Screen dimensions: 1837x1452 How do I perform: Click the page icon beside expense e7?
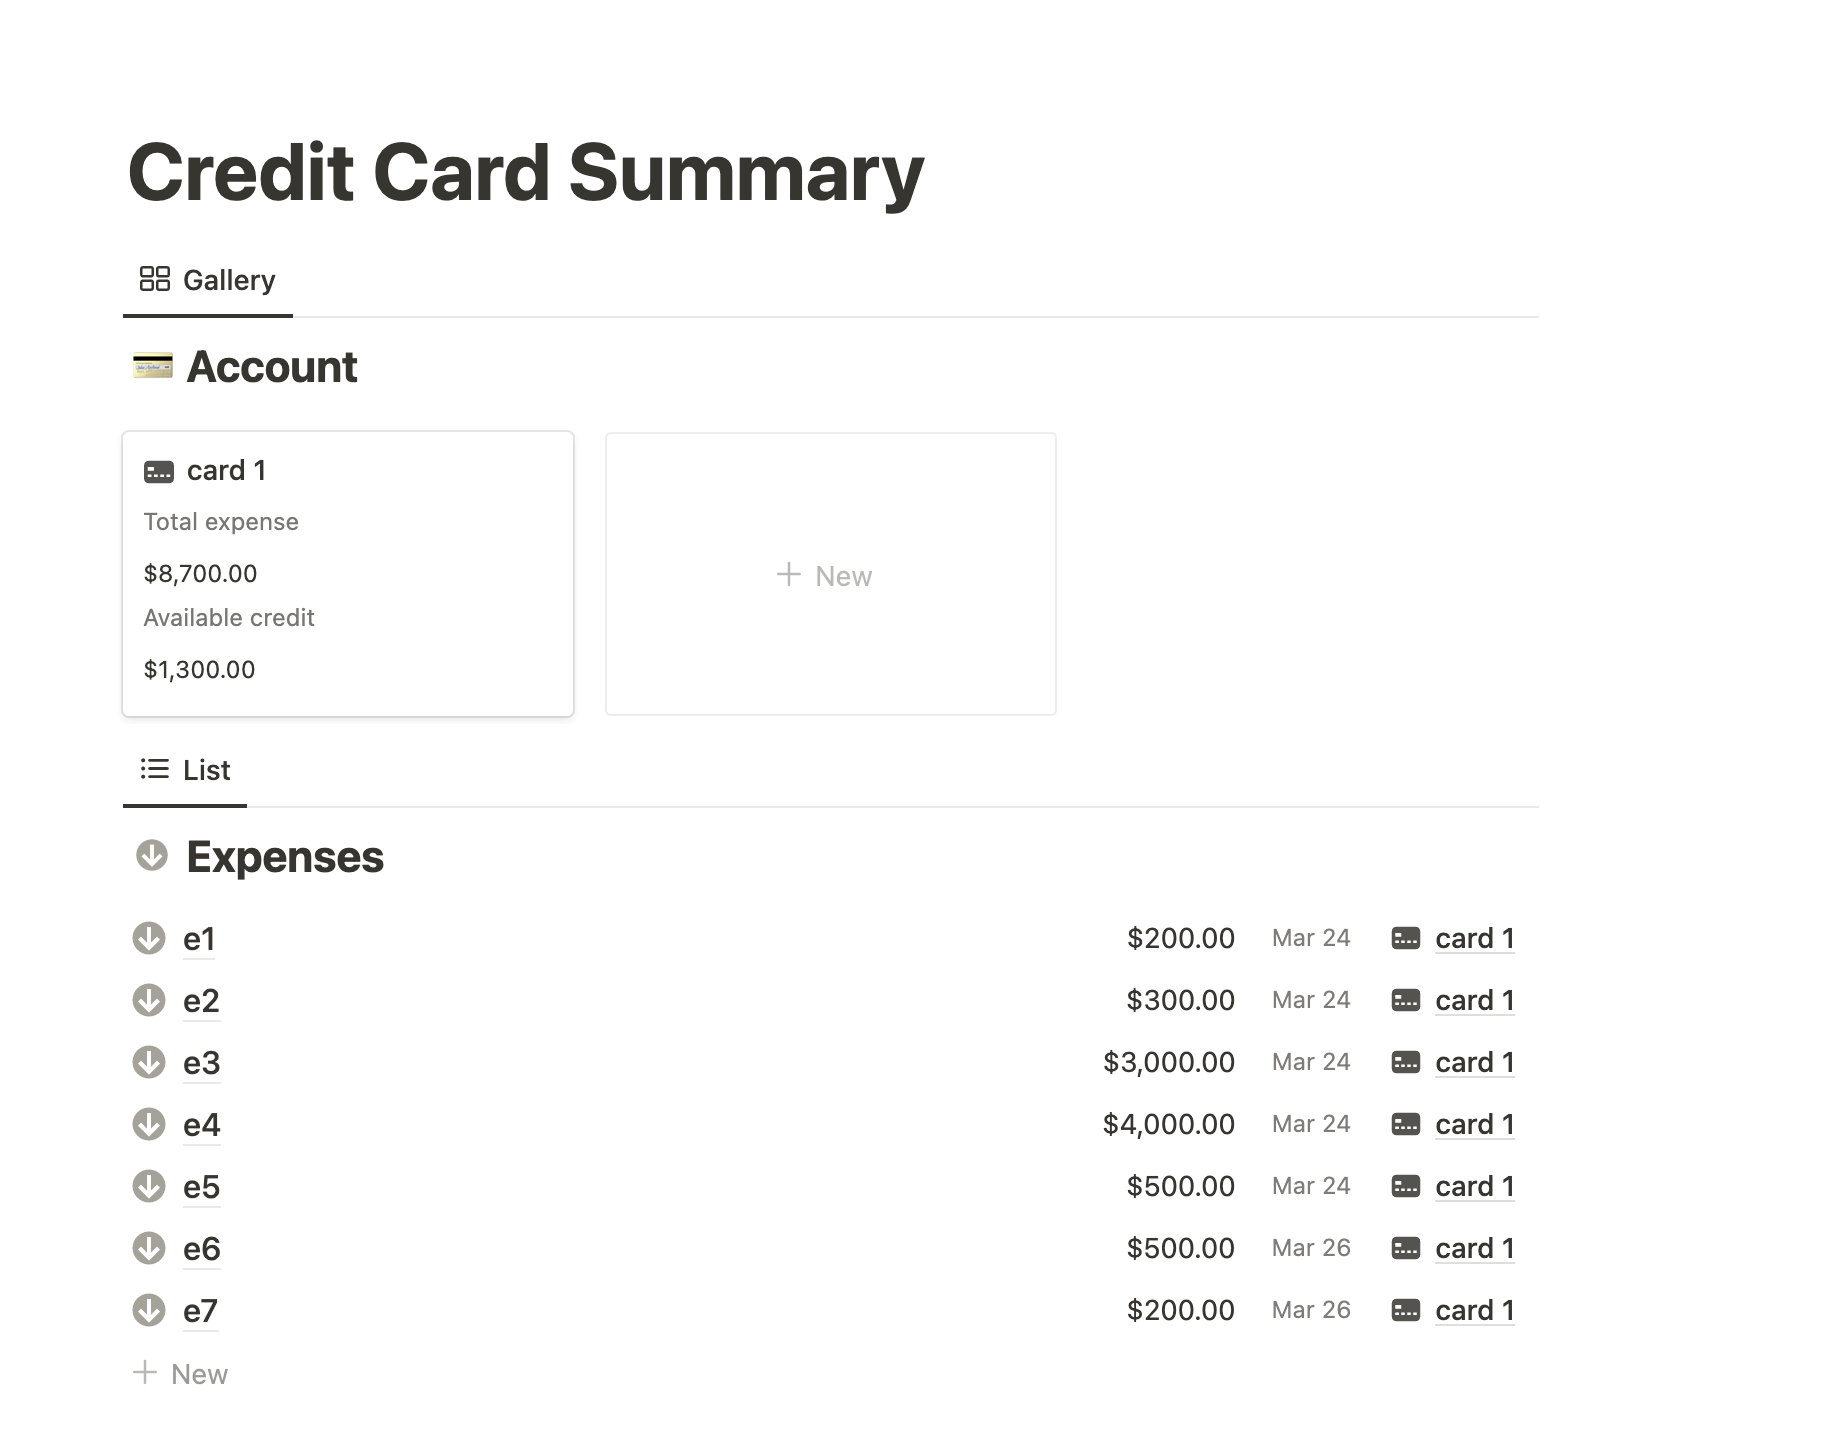(150, 1310)
